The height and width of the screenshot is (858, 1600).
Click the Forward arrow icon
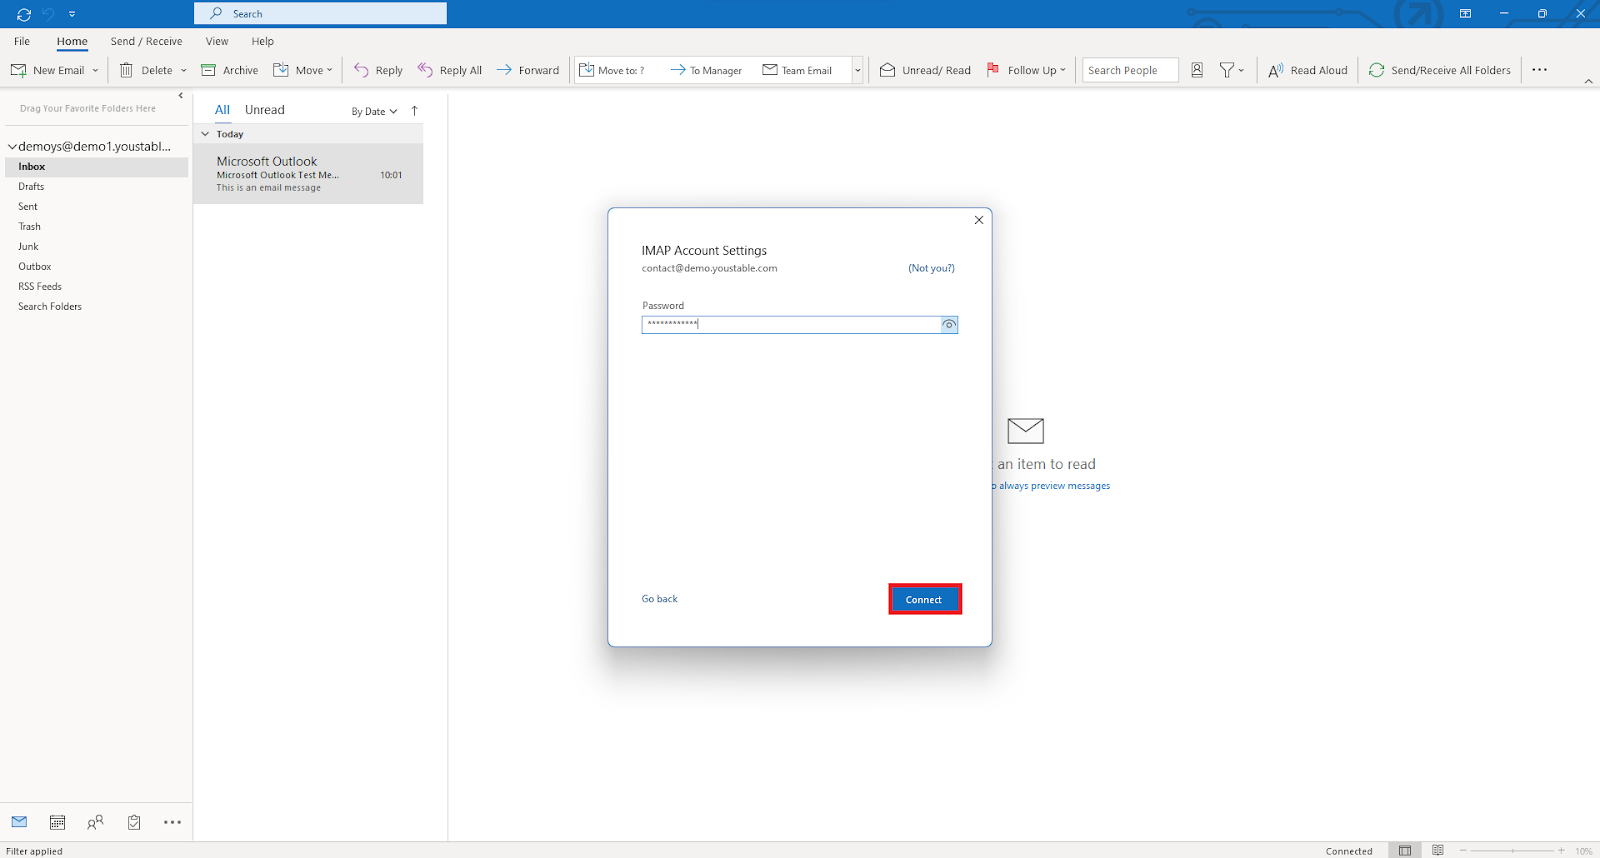(x=504, y=70)
